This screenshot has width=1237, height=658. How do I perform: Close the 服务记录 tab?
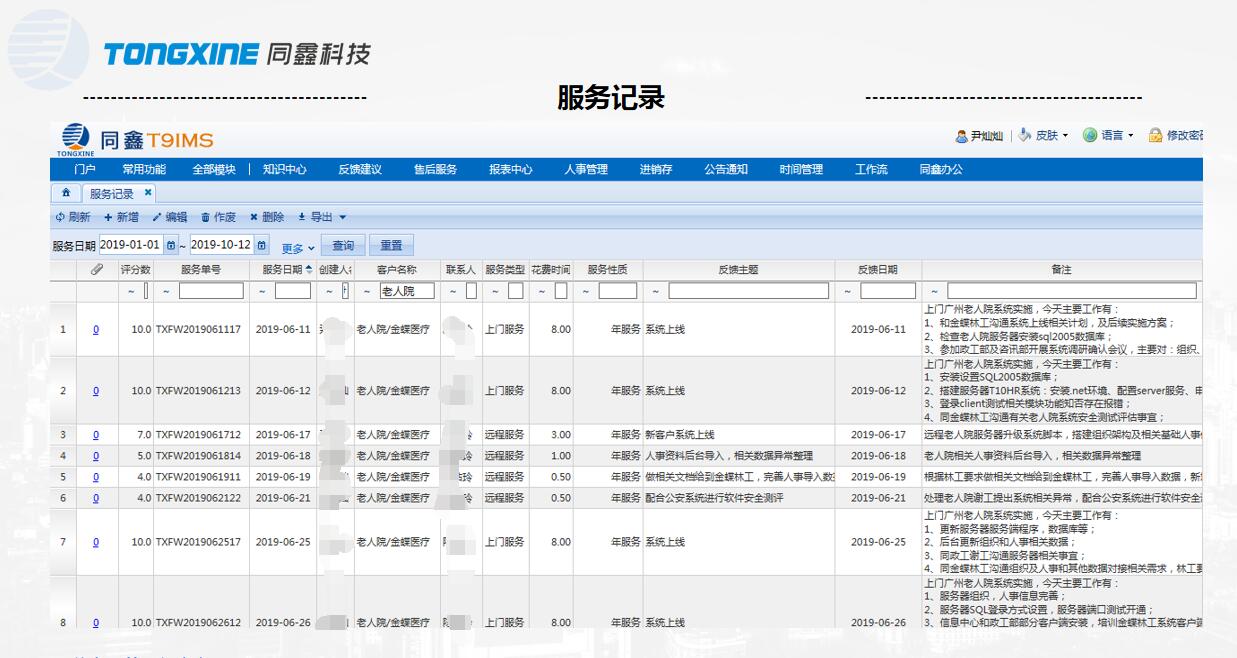pyautogui.click(x=148, y=193)
